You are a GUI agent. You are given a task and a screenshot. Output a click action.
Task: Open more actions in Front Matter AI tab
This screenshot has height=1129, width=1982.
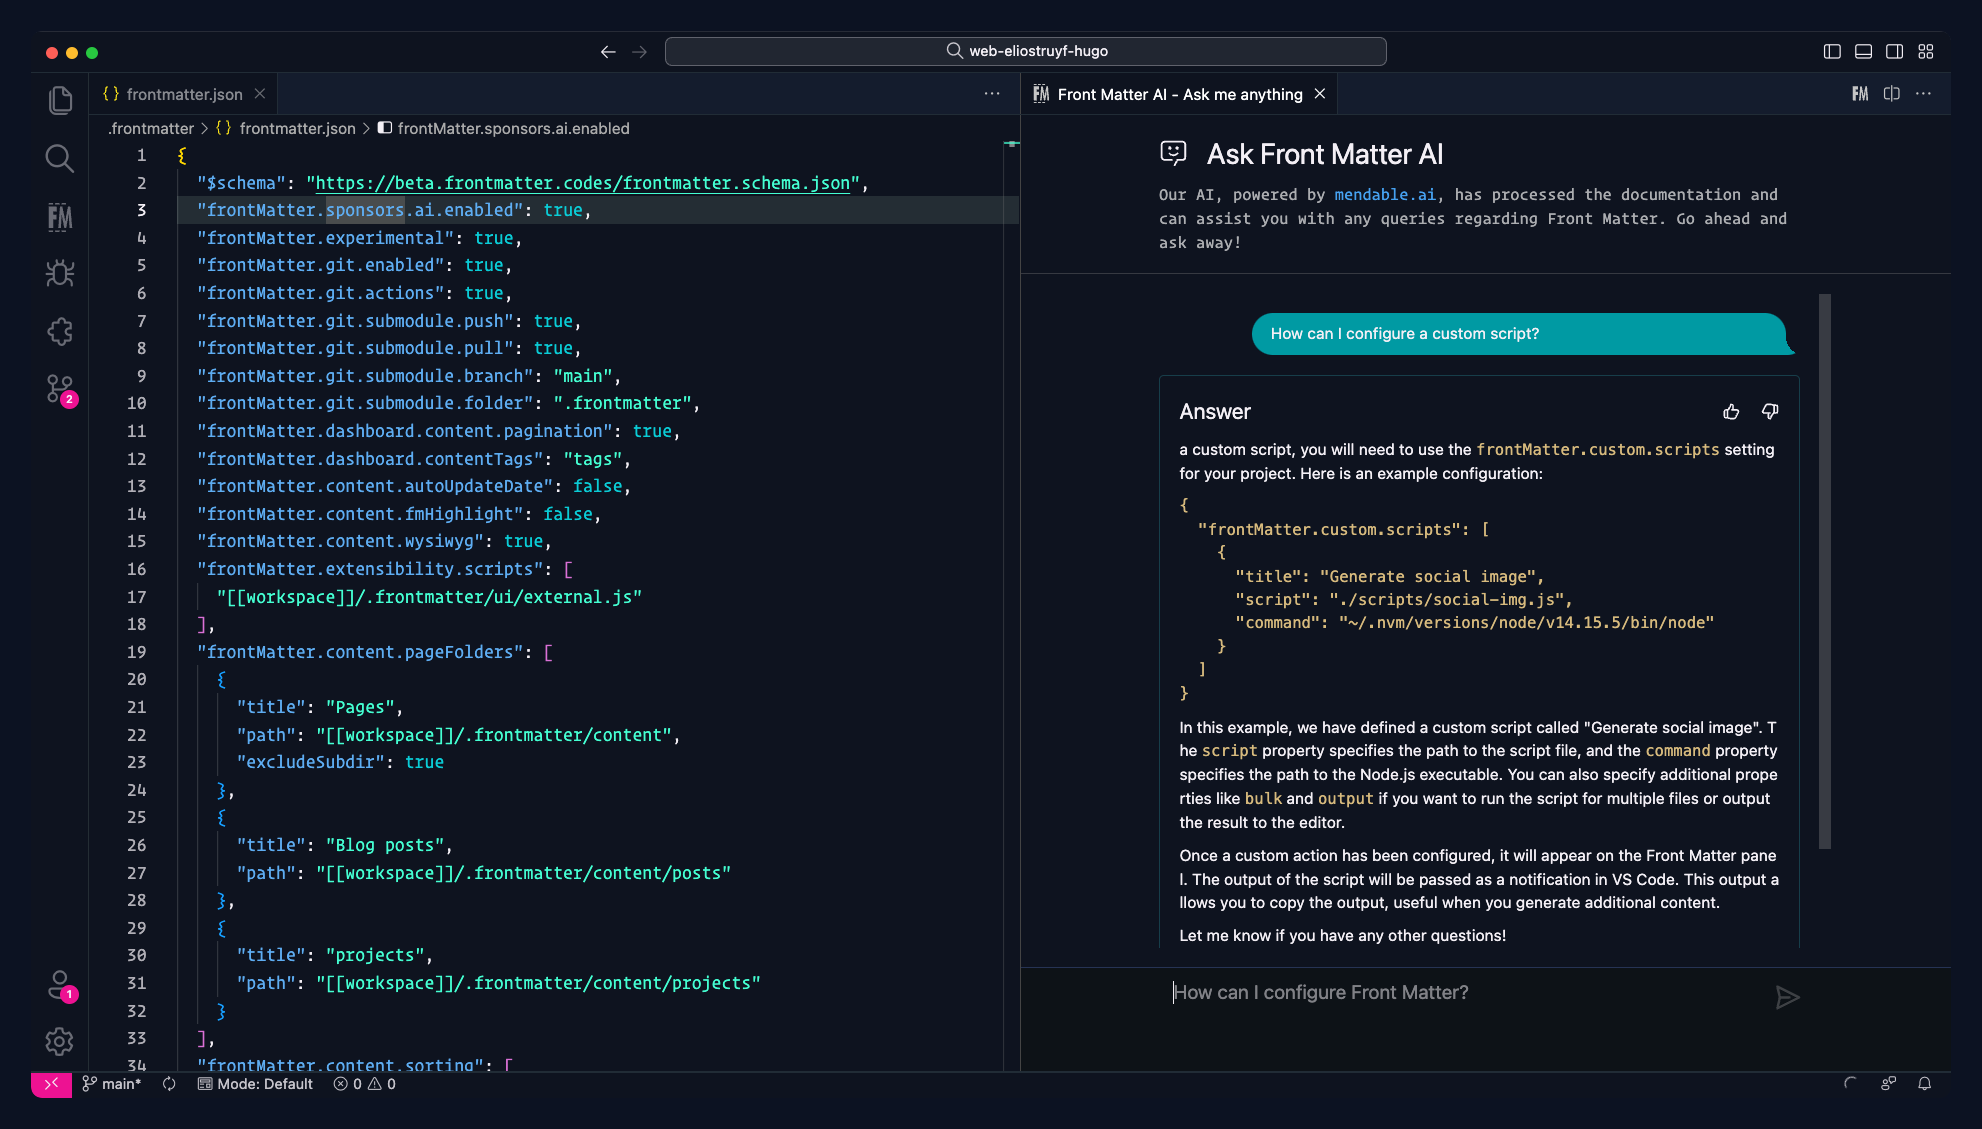click(x=1924, y=94)
